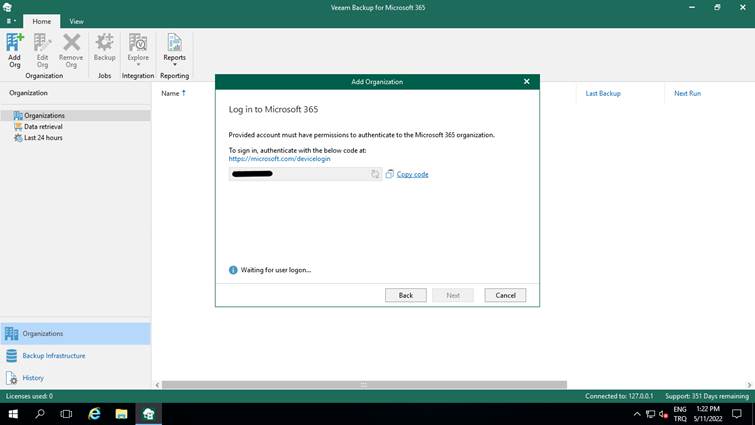
Task: Open Backup Infrastructure view
Action: click(76, 356)
